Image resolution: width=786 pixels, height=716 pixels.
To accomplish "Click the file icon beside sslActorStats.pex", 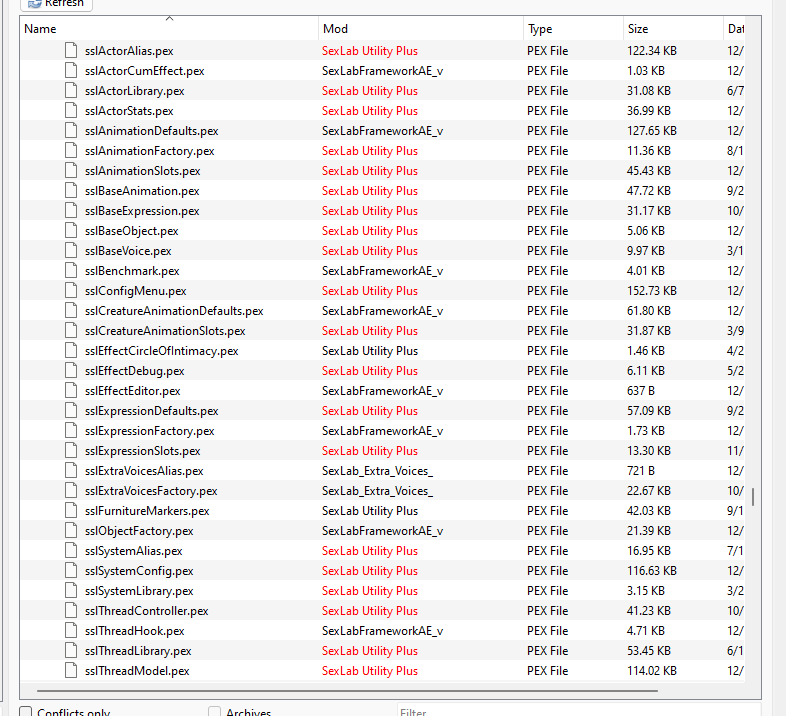I will coord(71,111).
